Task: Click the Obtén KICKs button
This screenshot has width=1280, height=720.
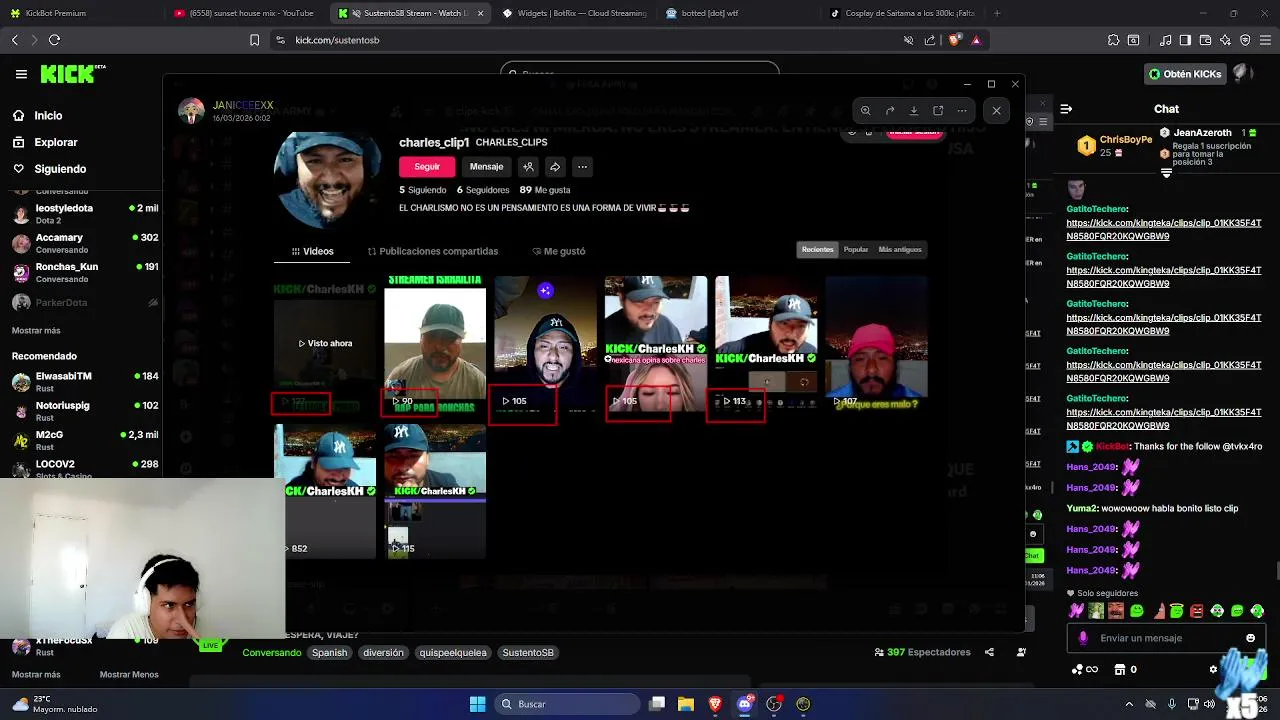Action: [1185, 74]
